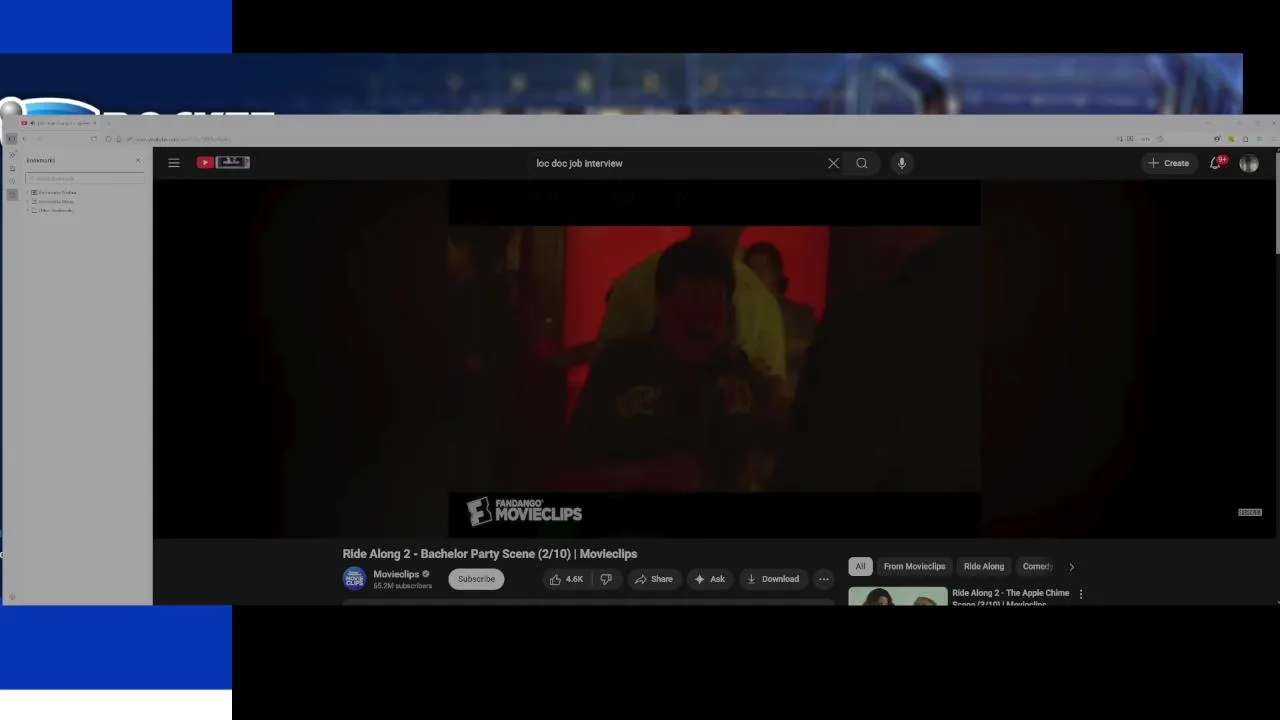
Task: Open a new browser tab
Action: [108, 123]
